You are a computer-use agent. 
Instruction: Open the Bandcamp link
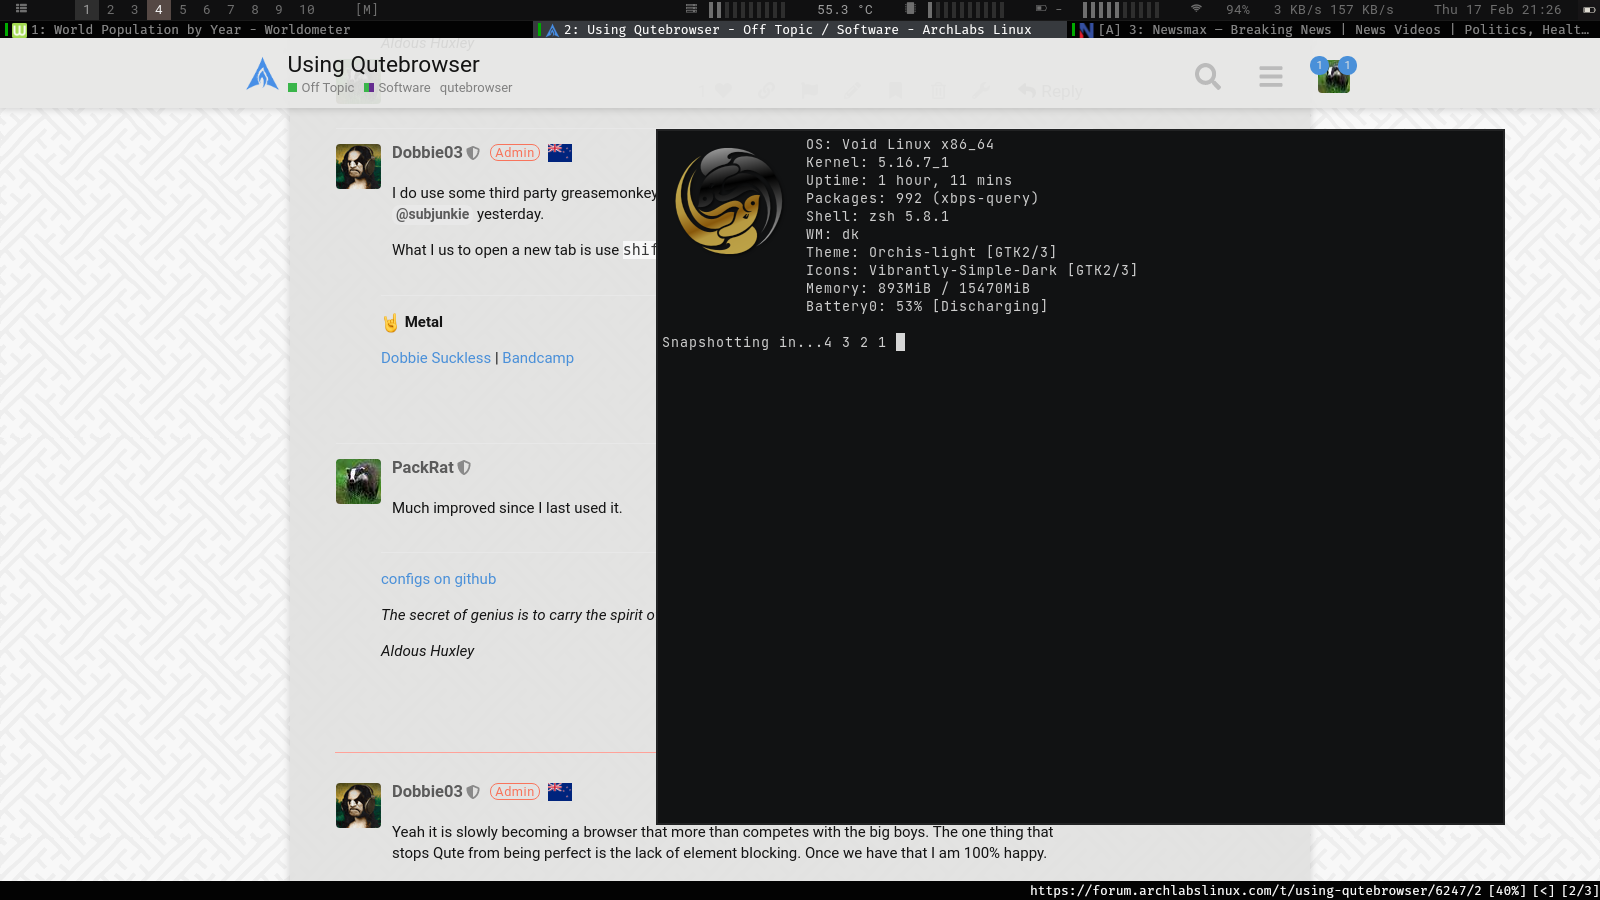(x=538, y=358)
